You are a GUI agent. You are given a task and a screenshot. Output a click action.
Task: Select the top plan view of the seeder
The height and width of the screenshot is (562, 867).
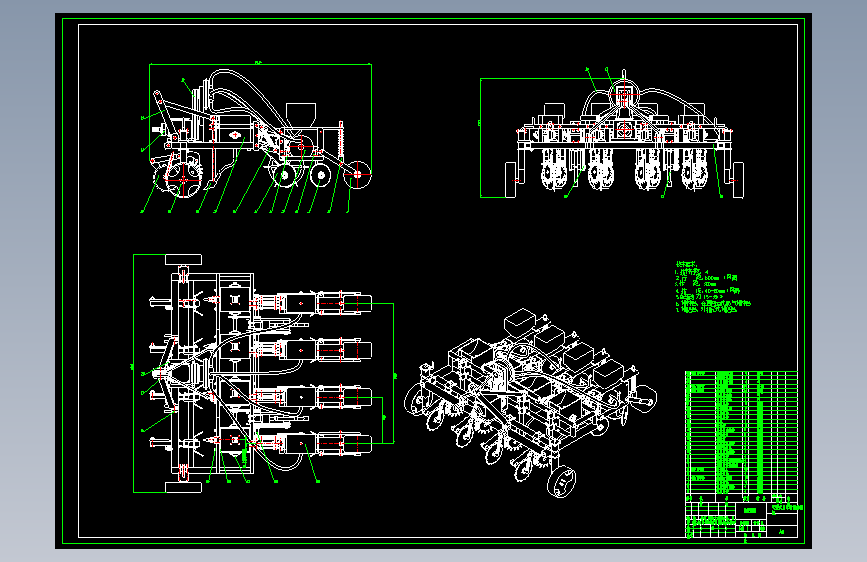(x=264, y=373)
